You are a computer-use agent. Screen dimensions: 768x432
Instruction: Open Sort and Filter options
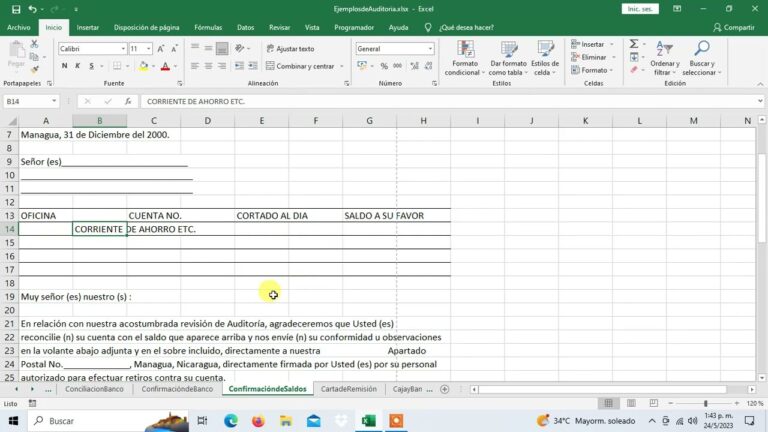665,58
